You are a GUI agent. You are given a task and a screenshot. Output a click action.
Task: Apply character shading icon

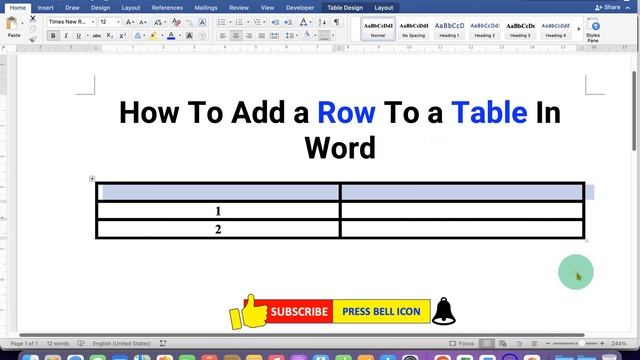point(189,36)
